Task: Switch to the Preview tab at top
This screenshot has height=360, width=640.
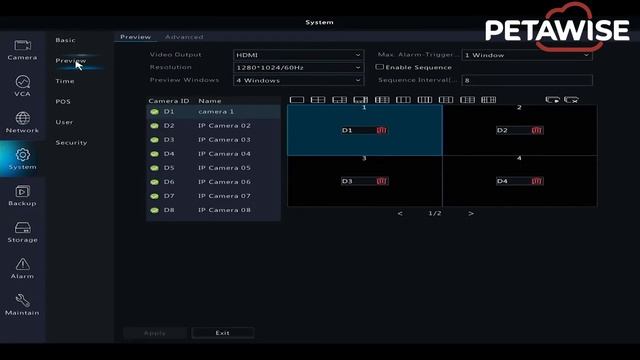Action: click(136, 37)
